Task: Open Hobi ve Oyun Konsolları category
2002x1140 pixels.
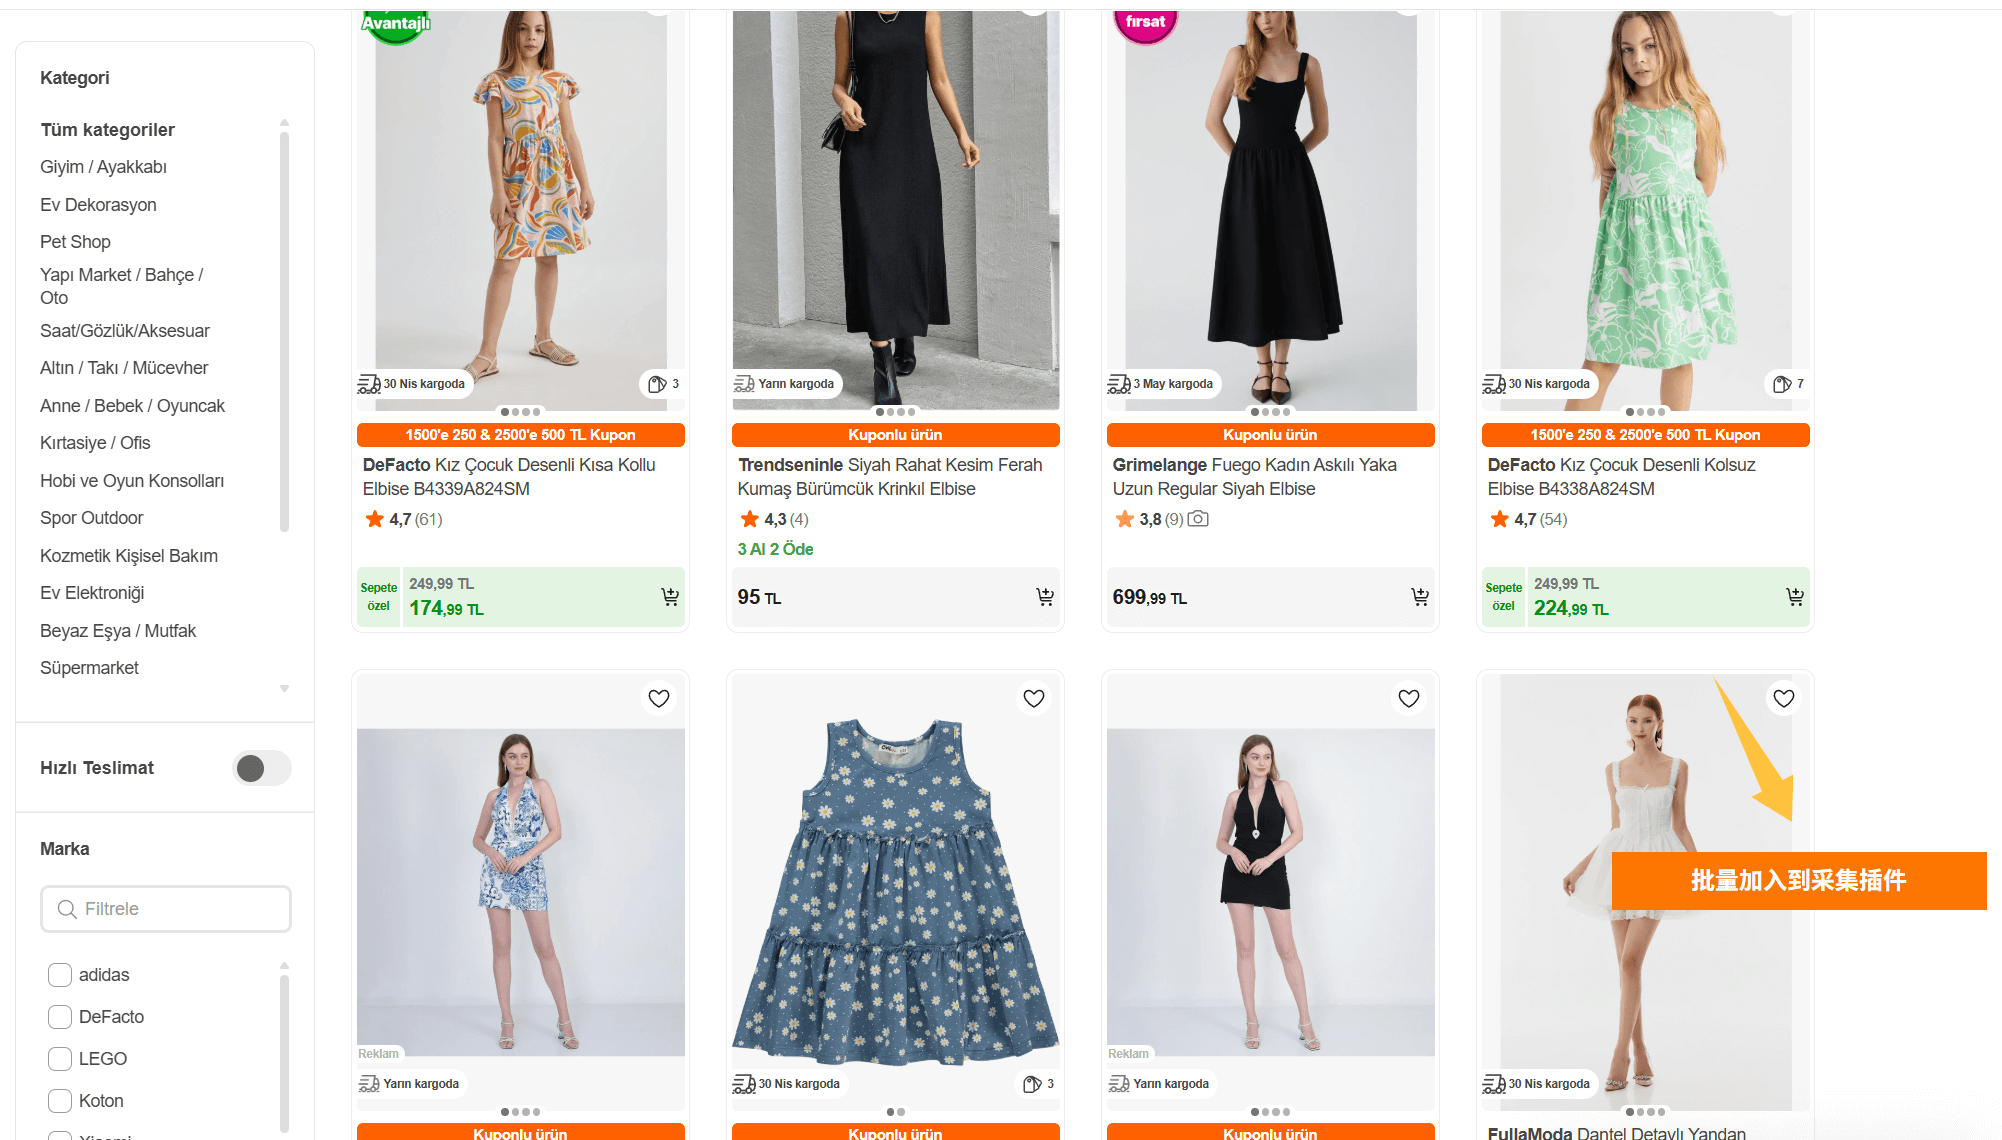Action: click(x=132, y=481)
